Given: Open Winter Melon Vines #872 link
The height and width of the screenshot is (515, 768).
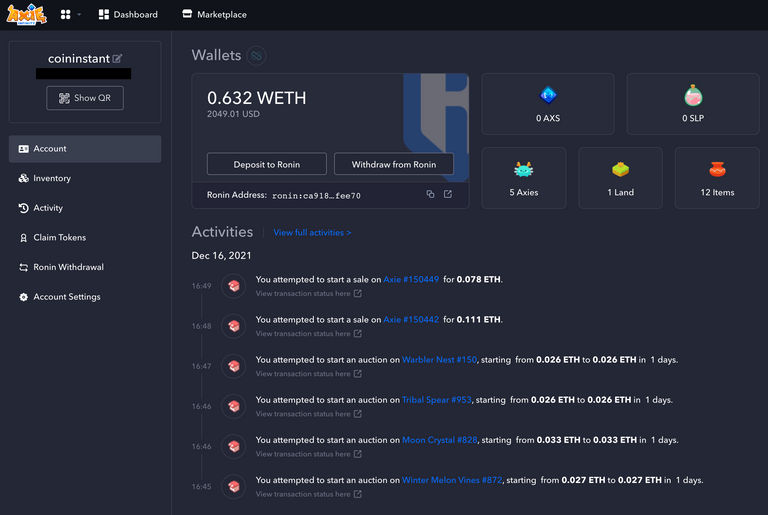Looking at the screenshot, I should (452, 480).
